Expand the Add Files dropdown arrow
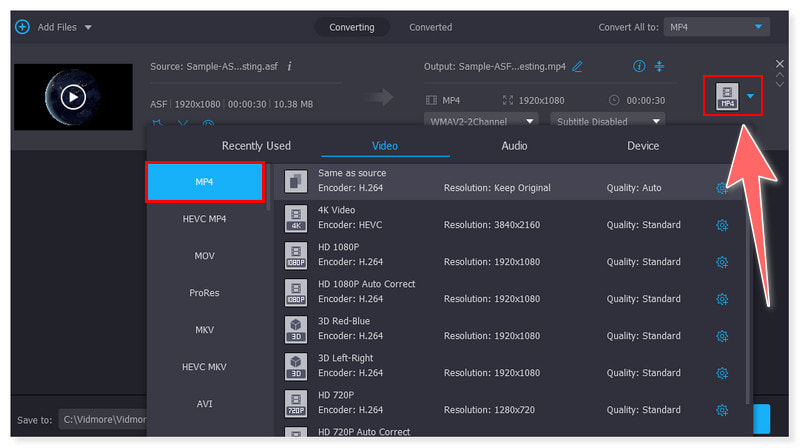Screen dimensions: 800x448 [x=89, y=27]
